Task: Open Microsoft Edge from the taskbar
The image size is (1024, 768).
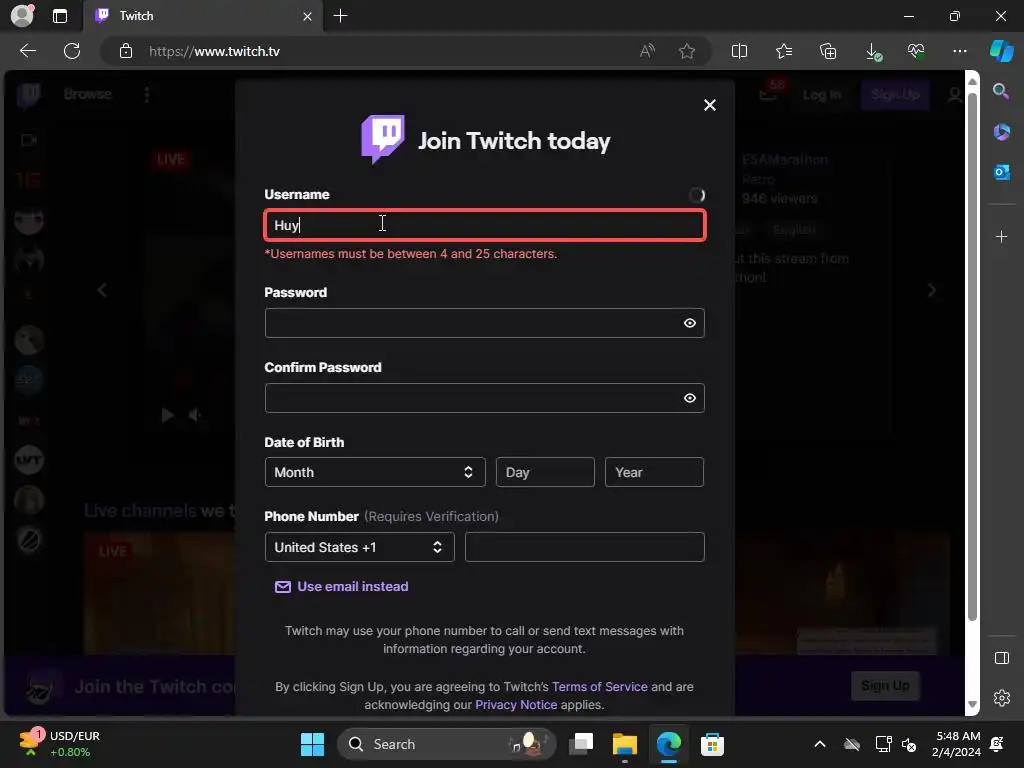Action: pos(668,744)
